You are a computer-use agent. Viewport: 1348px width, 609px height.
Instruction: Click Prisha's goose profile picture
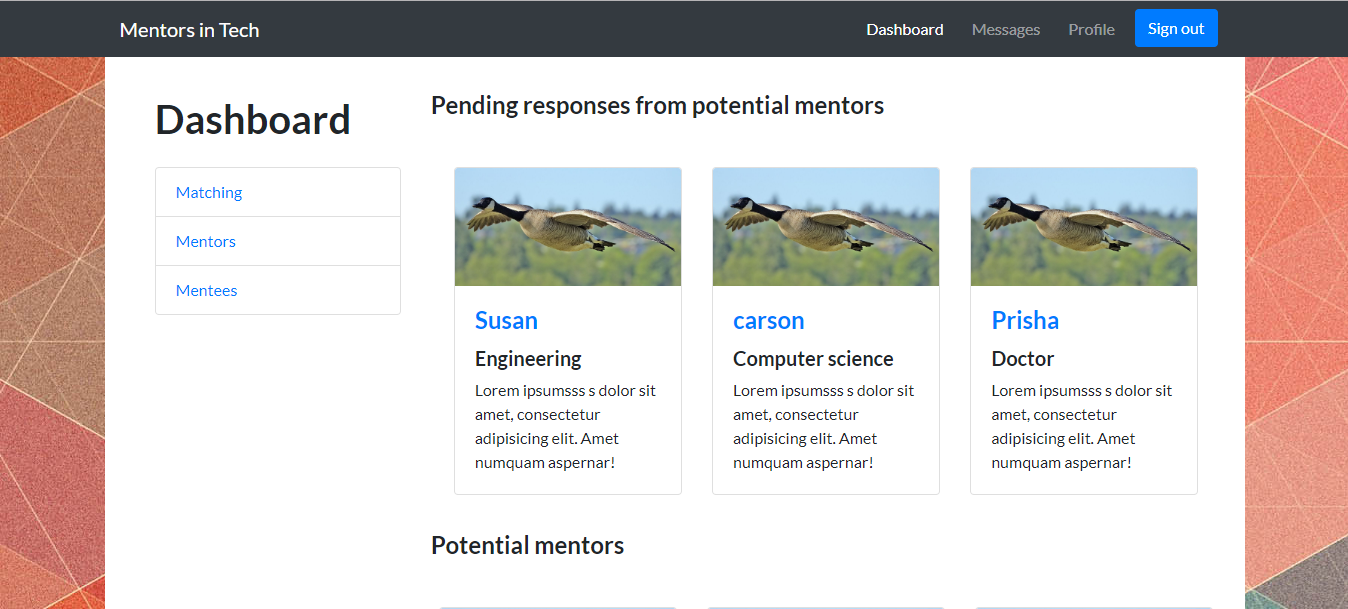(x=1084, y=227)
